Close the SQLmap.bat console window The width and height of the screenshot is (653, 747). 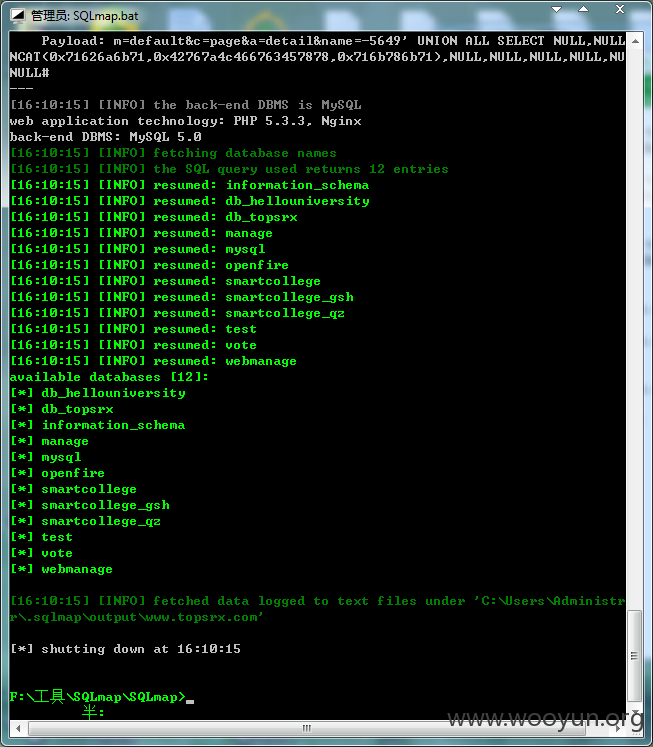pyautogui.click(x=620, y=10)
